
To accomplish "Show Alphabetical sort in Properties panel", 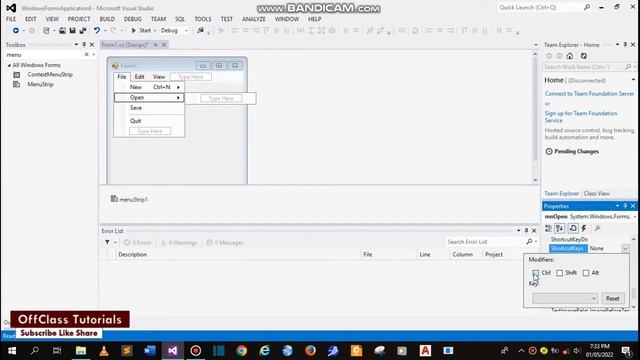I will click(559, 229).
